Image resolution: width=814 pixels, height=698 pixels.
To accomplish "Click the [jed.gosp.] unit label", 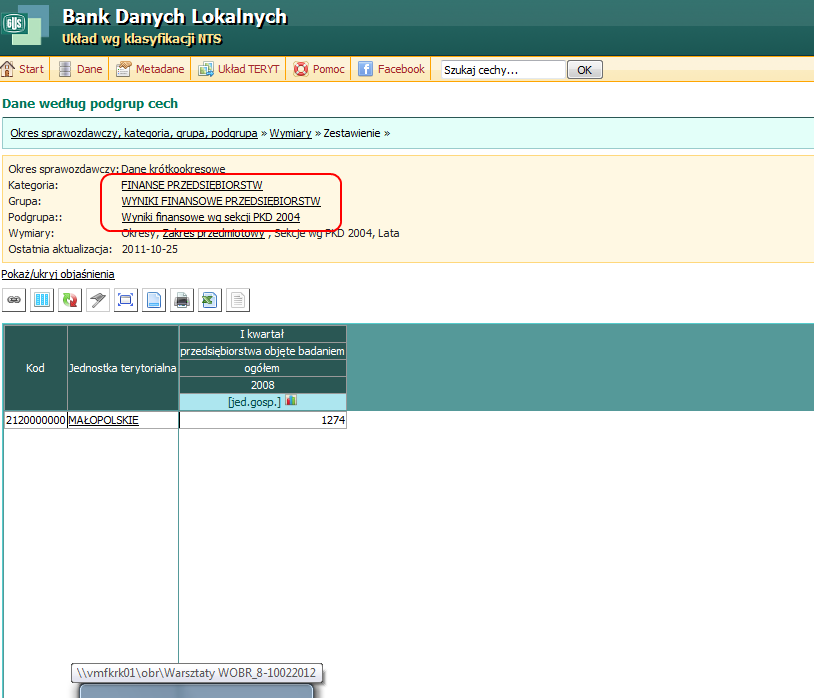I will [254, 402].
